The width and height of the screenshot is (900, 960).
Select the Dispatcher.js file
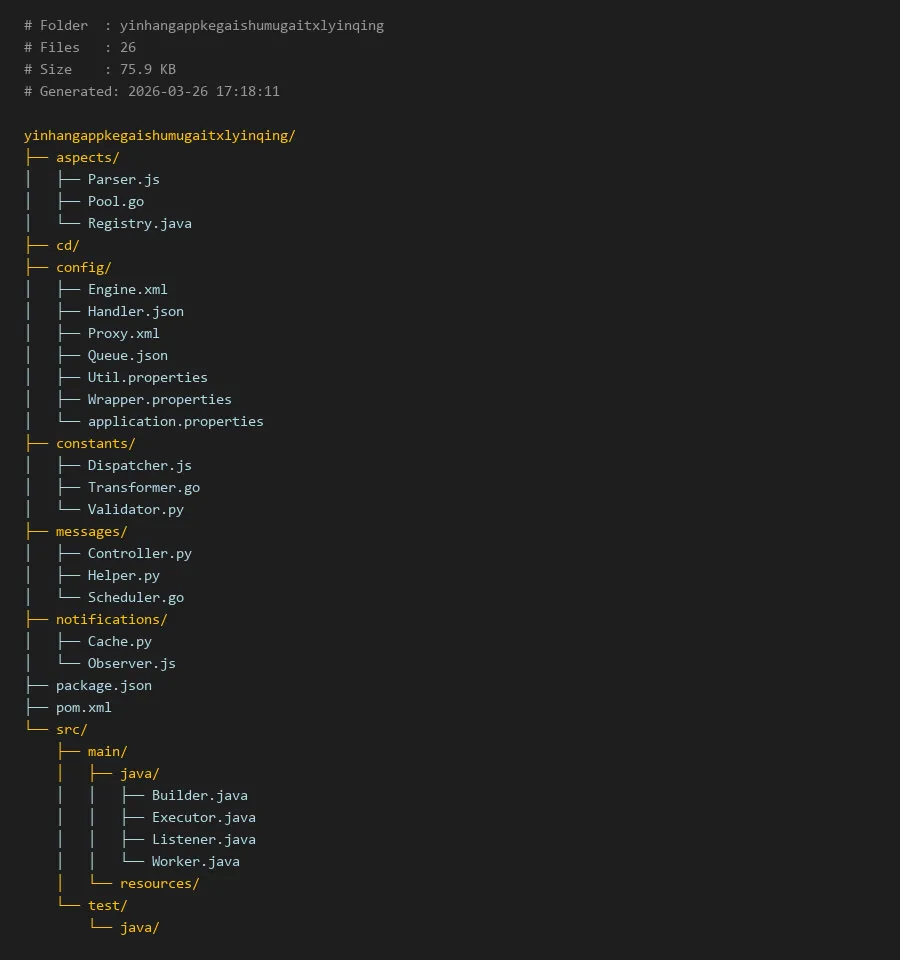point(139,465)
